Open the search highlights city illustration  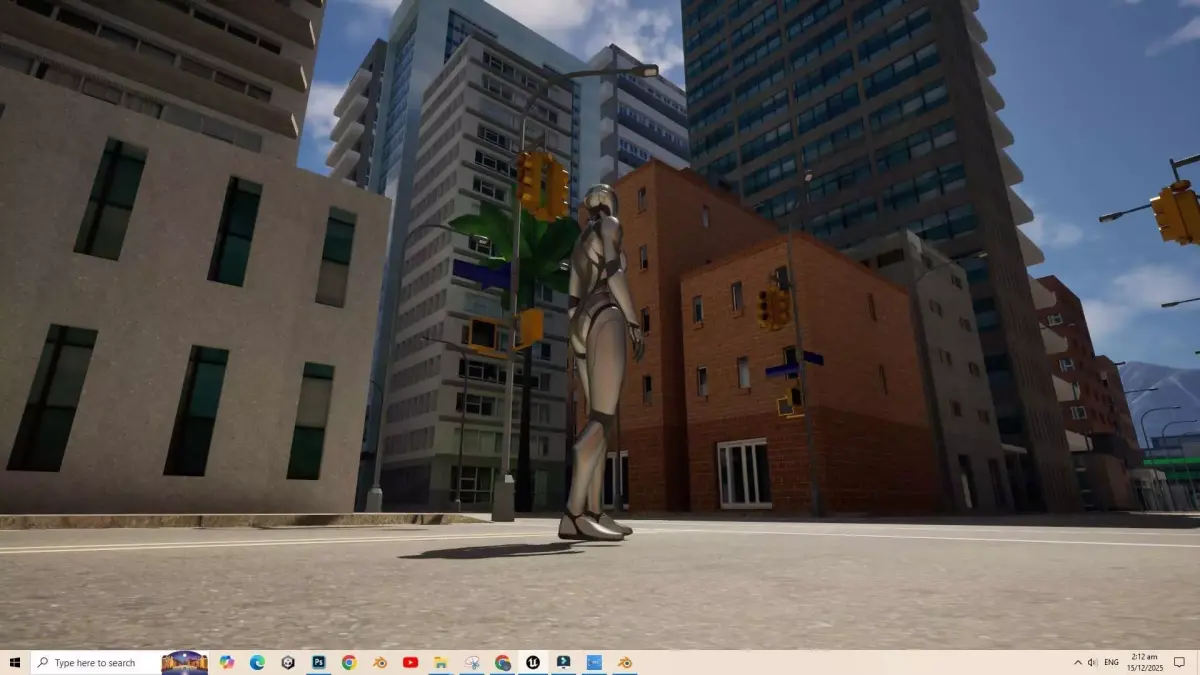[185, 663]
